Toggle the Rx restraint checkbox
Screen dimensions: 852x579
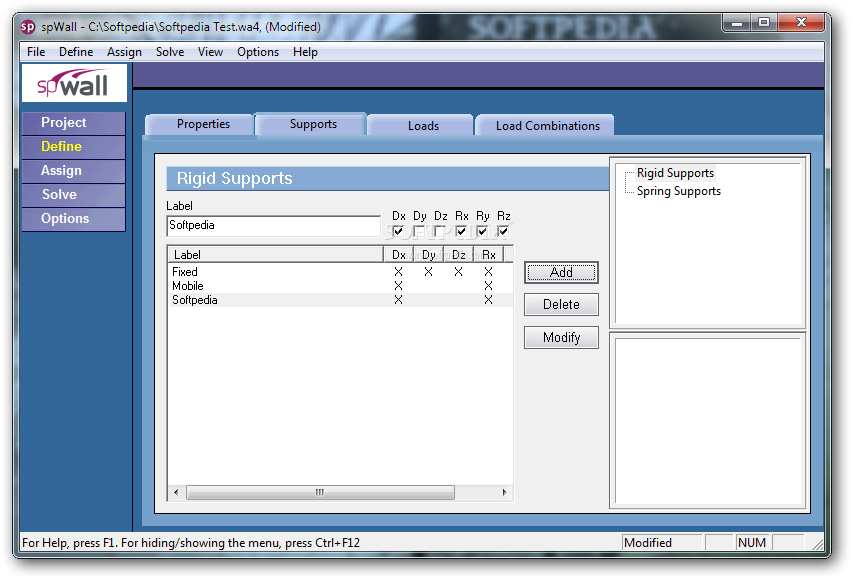point(461,231)
